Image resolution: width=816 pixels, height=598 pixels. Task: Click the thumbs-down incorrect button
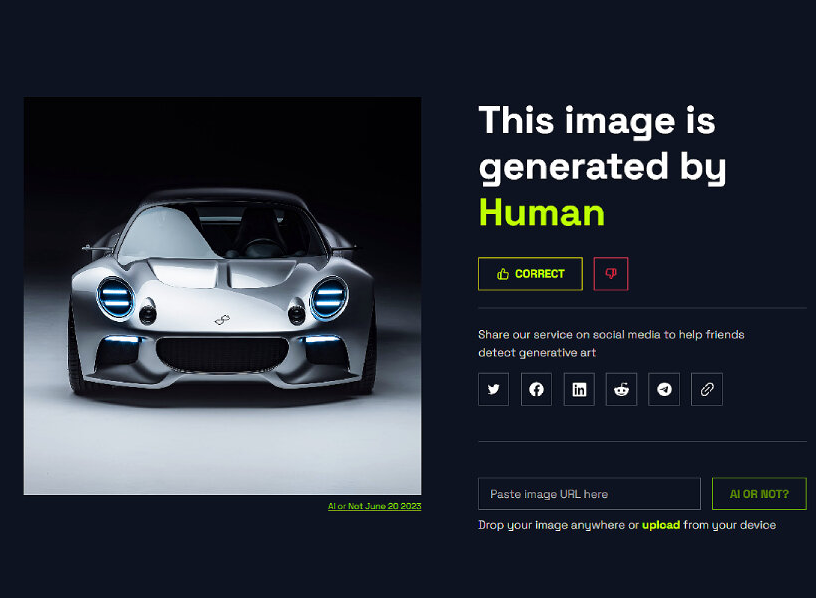(x=611, y=274)
